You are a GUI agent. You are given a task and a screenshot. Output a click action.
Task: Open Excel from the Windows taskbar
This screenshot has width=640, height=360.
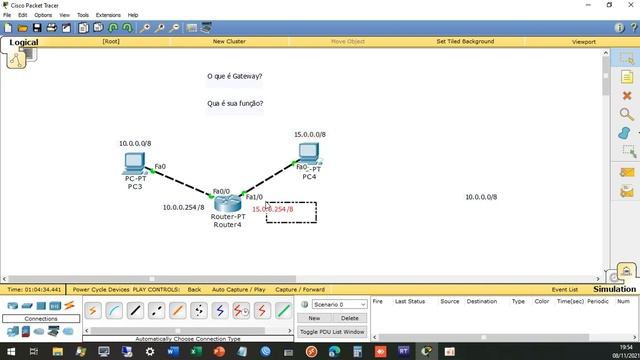[196, 351]
